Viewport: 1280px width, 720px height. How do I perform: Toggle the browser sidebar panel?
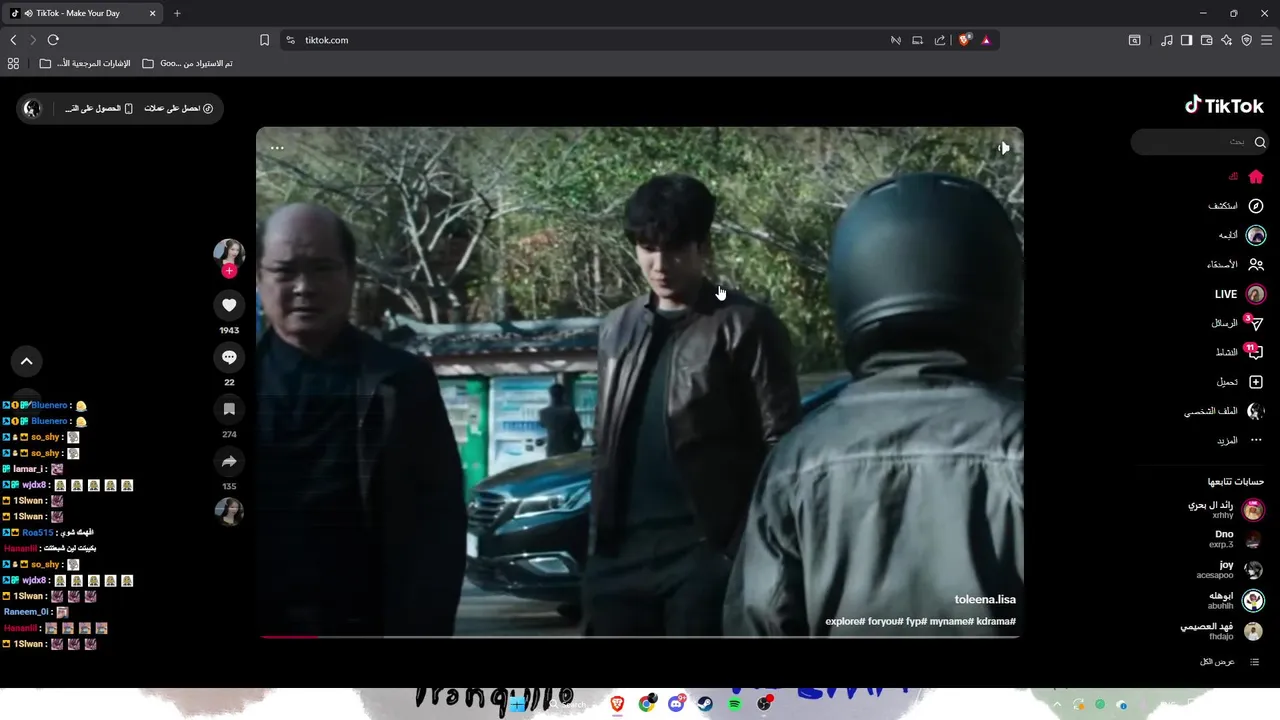click(1186, 40)
